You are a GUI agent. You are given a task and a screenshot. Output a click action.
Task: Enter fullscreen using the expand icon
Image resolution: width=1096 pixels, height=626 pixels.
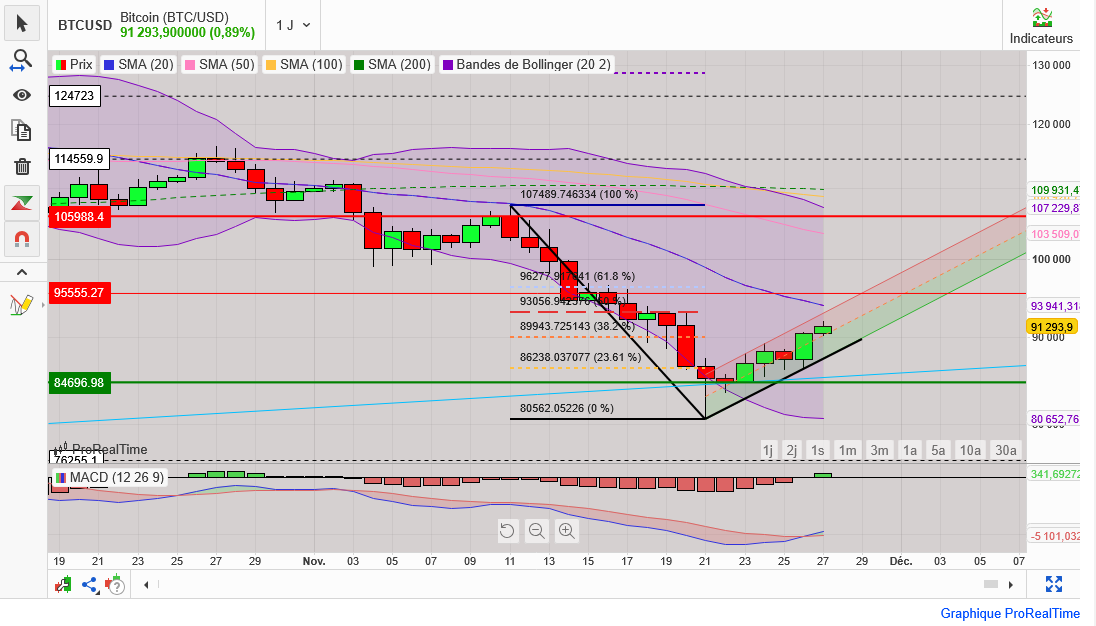coord(1053,584)
